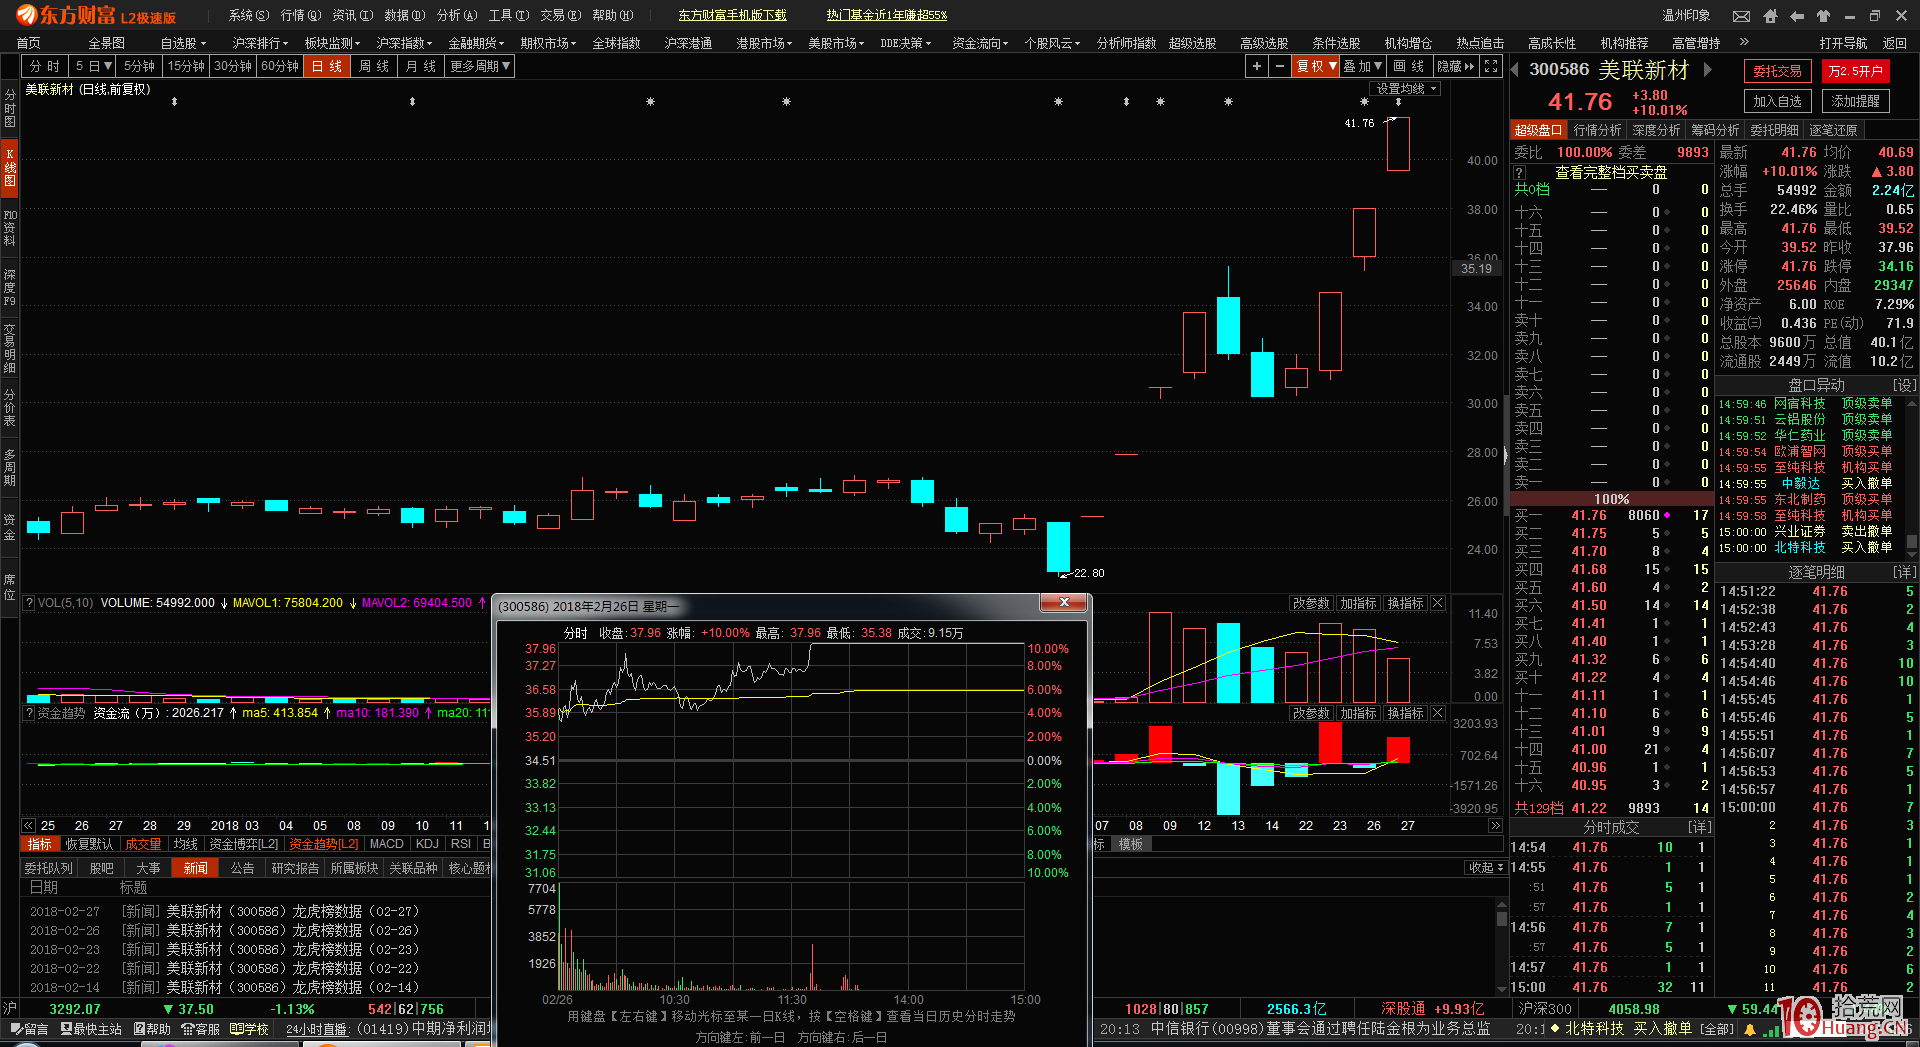
Task: Switch to 公告 announcements tab
Action: pos(242,868)
